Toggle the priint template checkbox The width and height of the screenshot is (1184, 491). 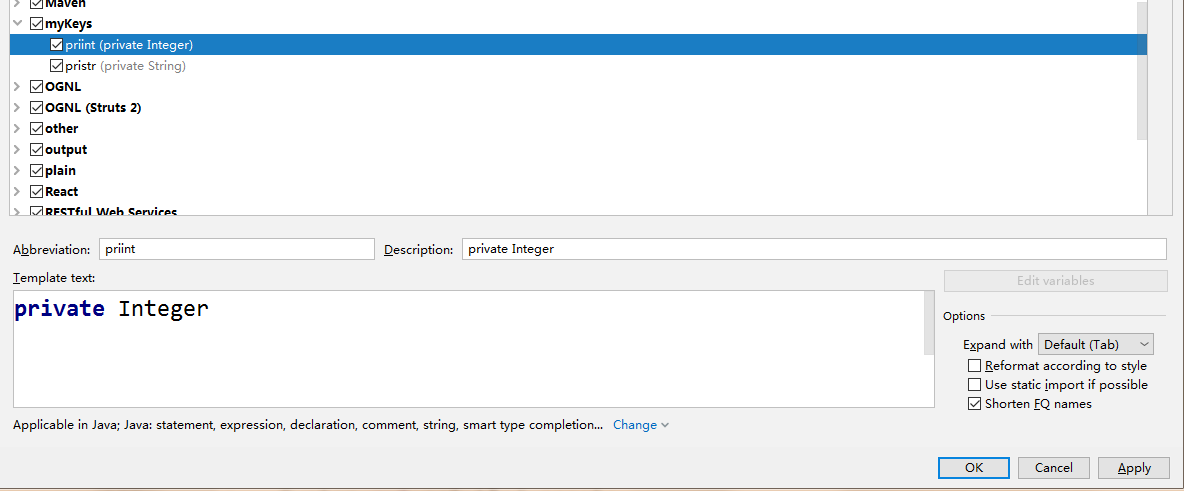click(57, 45)
